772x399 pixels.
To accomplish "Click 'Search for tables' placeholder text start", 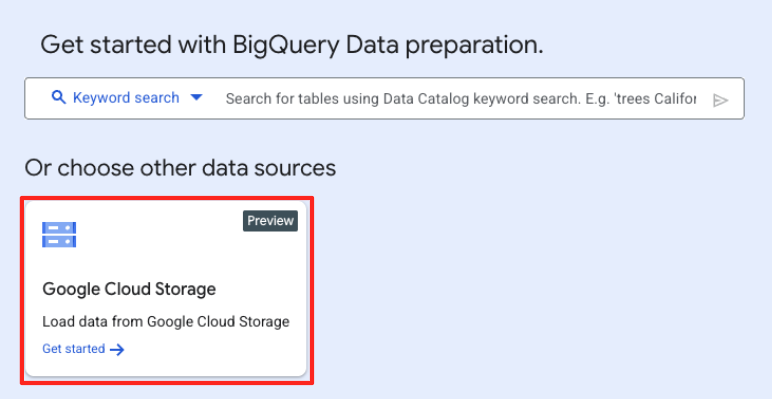I will click(282, 99).
